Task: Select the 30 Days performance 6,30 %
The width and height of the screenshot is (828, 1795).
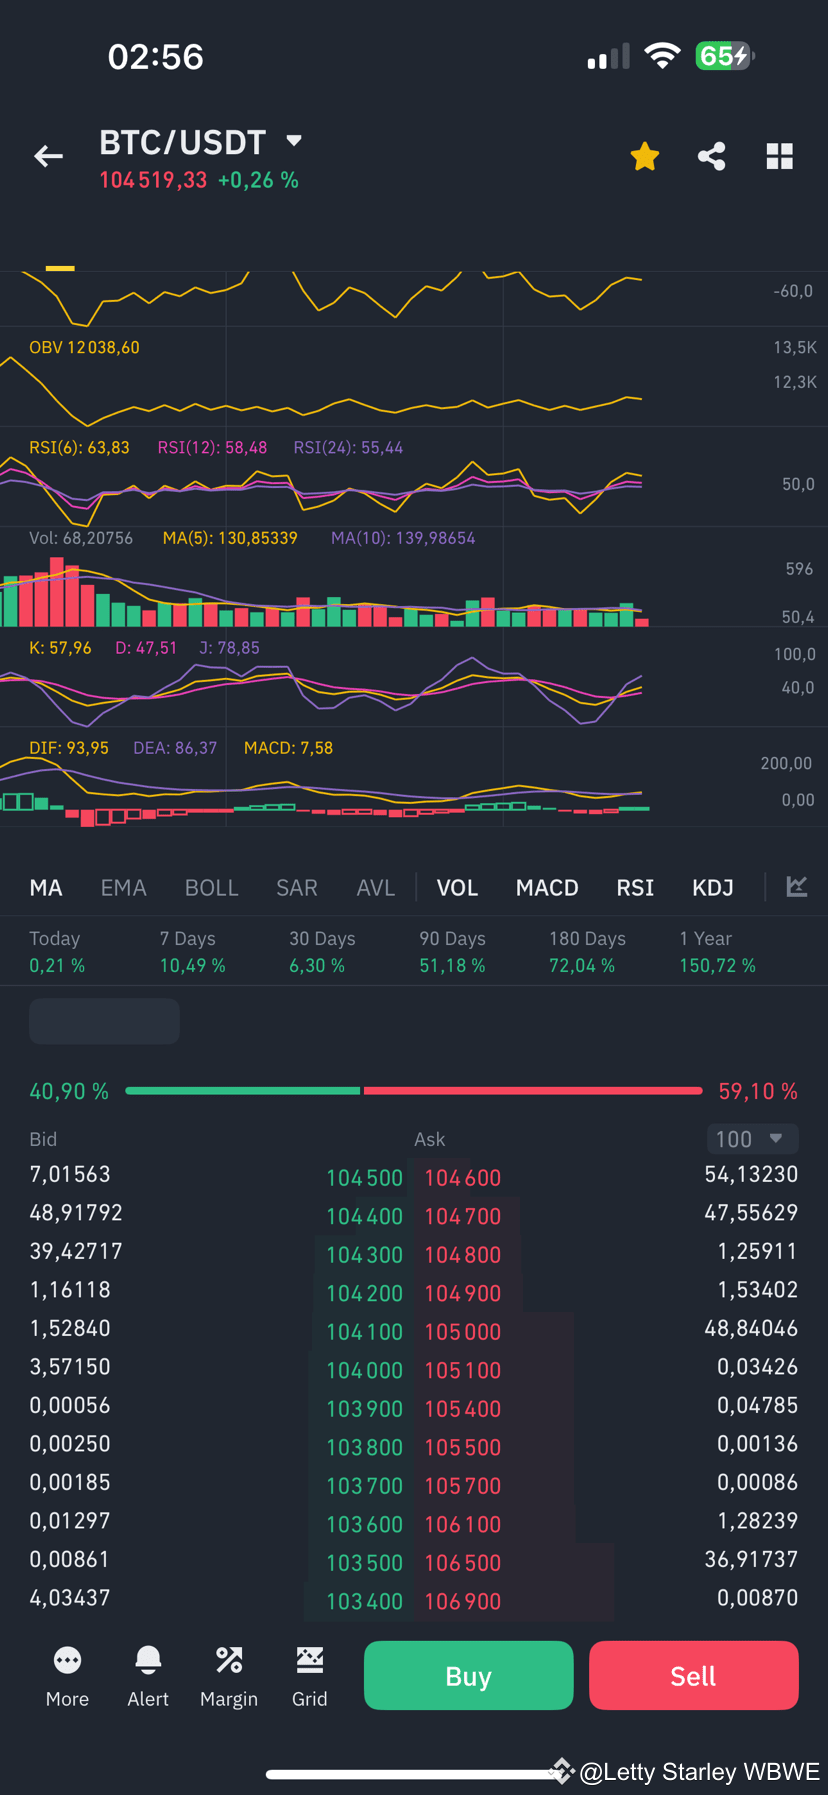Action: coord(322,952)
